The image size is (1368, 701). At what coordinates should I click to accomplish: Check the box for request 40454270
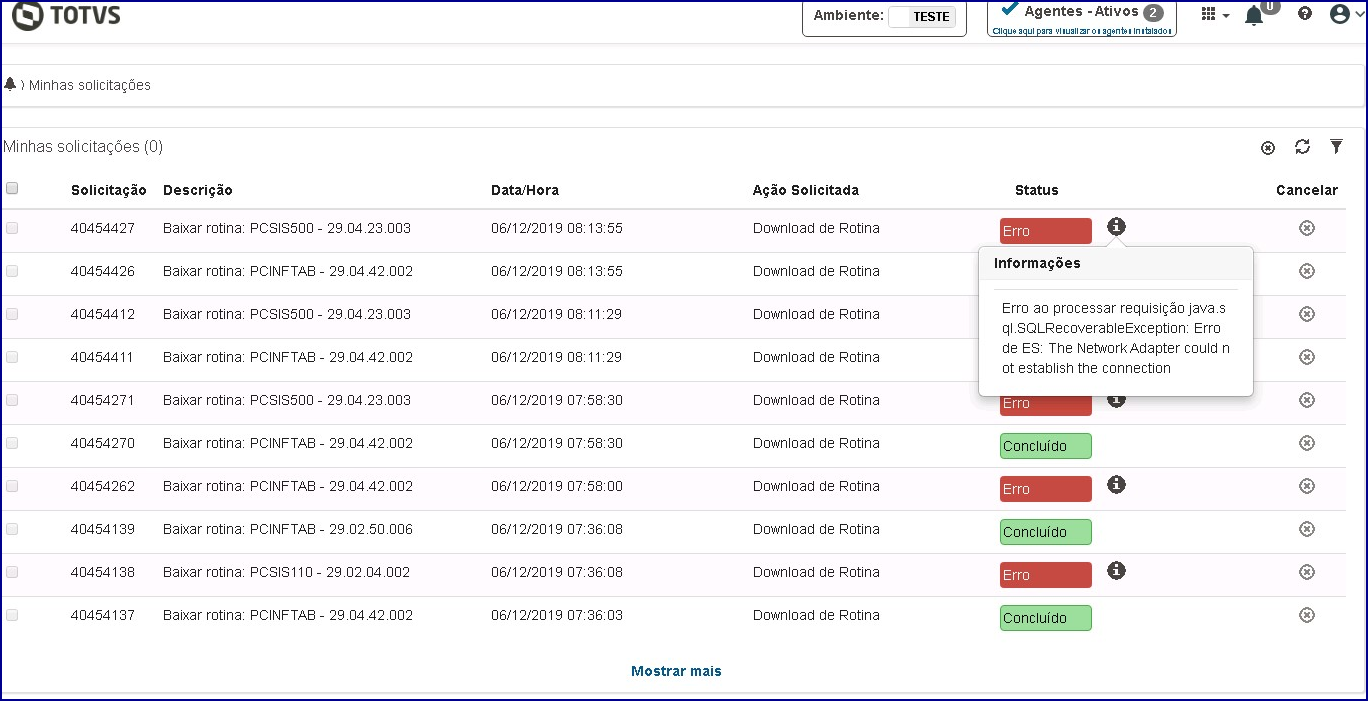pyautogui.click(x=12, y=443)
